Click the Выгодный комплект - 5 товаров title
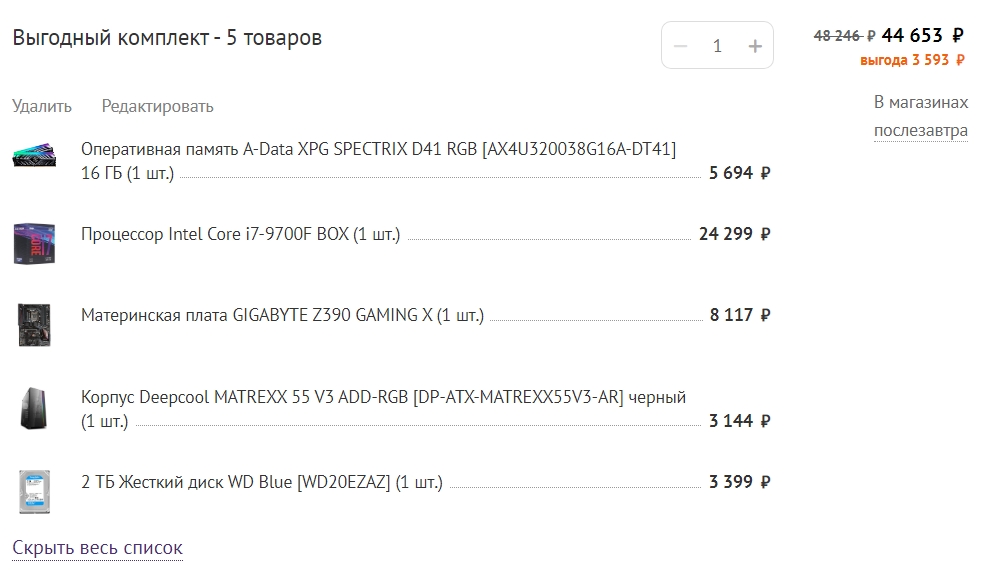This screenshot has height=580, width=987. tap(167, 38)
